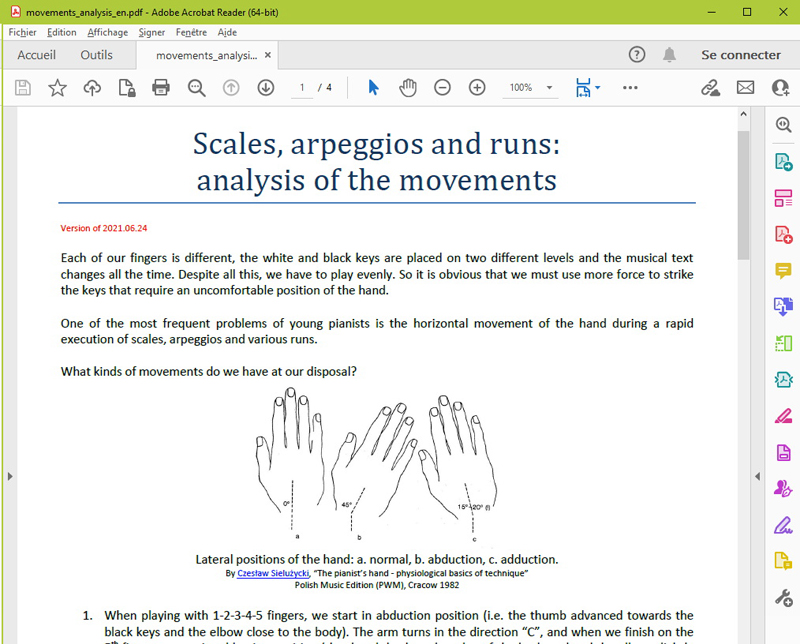Viewport: 800px width, 644px height.
Task: Click the vertical scrollbar thumb
Action: (743, 190)
